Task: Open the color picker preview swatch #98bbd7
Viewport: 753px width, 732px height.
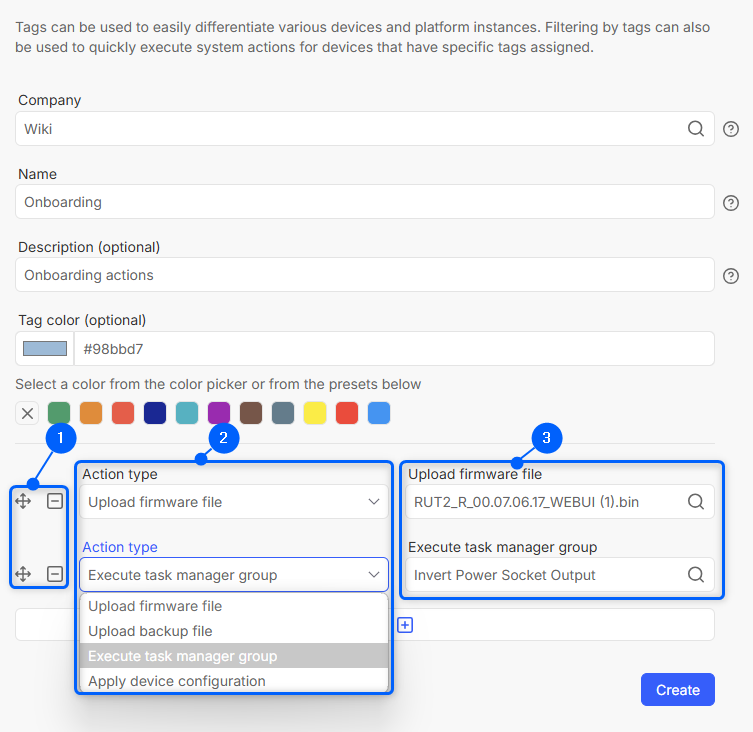Action: point(45,349)
